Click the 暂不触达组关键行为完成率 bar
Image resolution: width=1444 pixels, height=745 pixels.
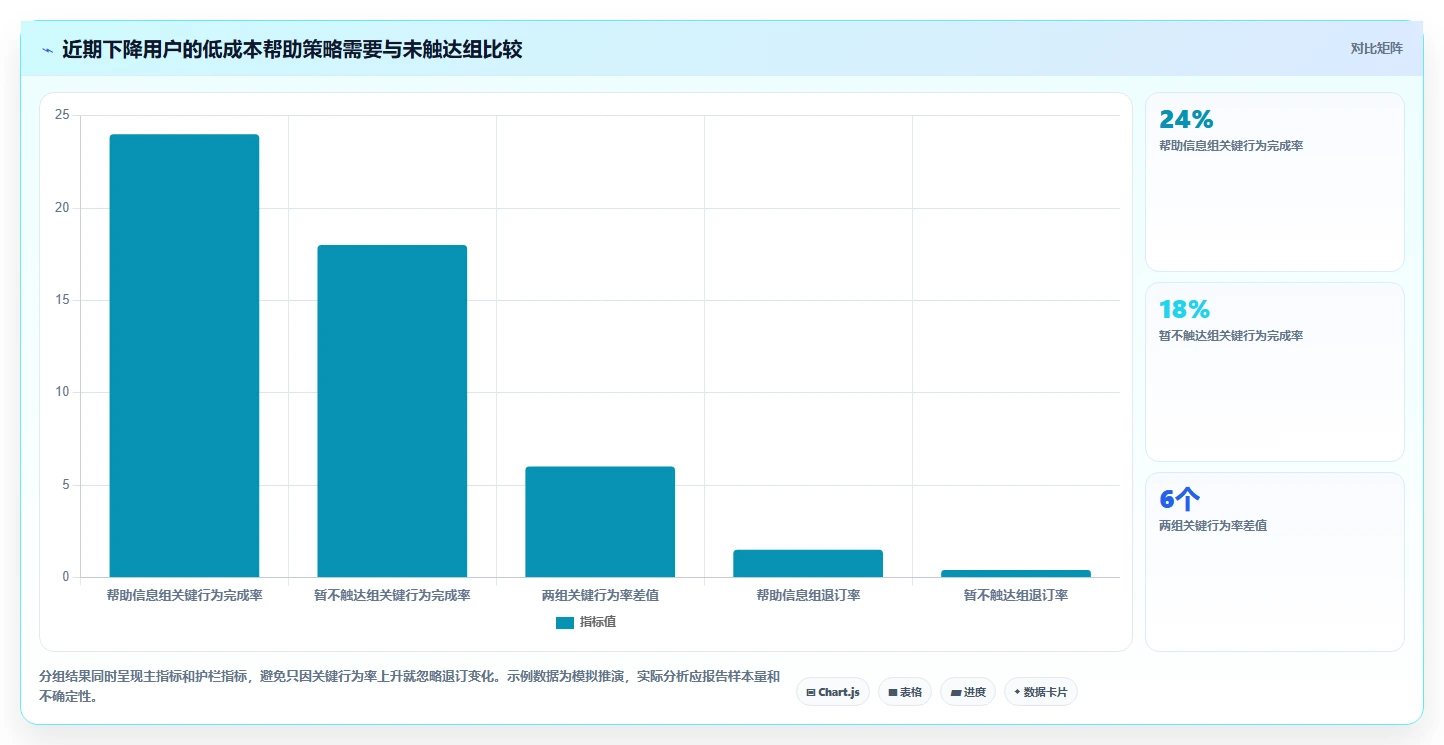point(392,411)
